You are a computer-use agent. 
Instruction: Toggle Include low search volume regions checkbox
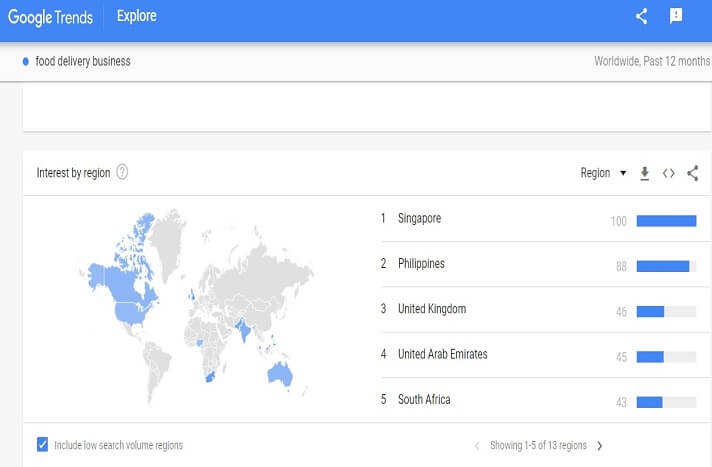click(x=42, y=444)
